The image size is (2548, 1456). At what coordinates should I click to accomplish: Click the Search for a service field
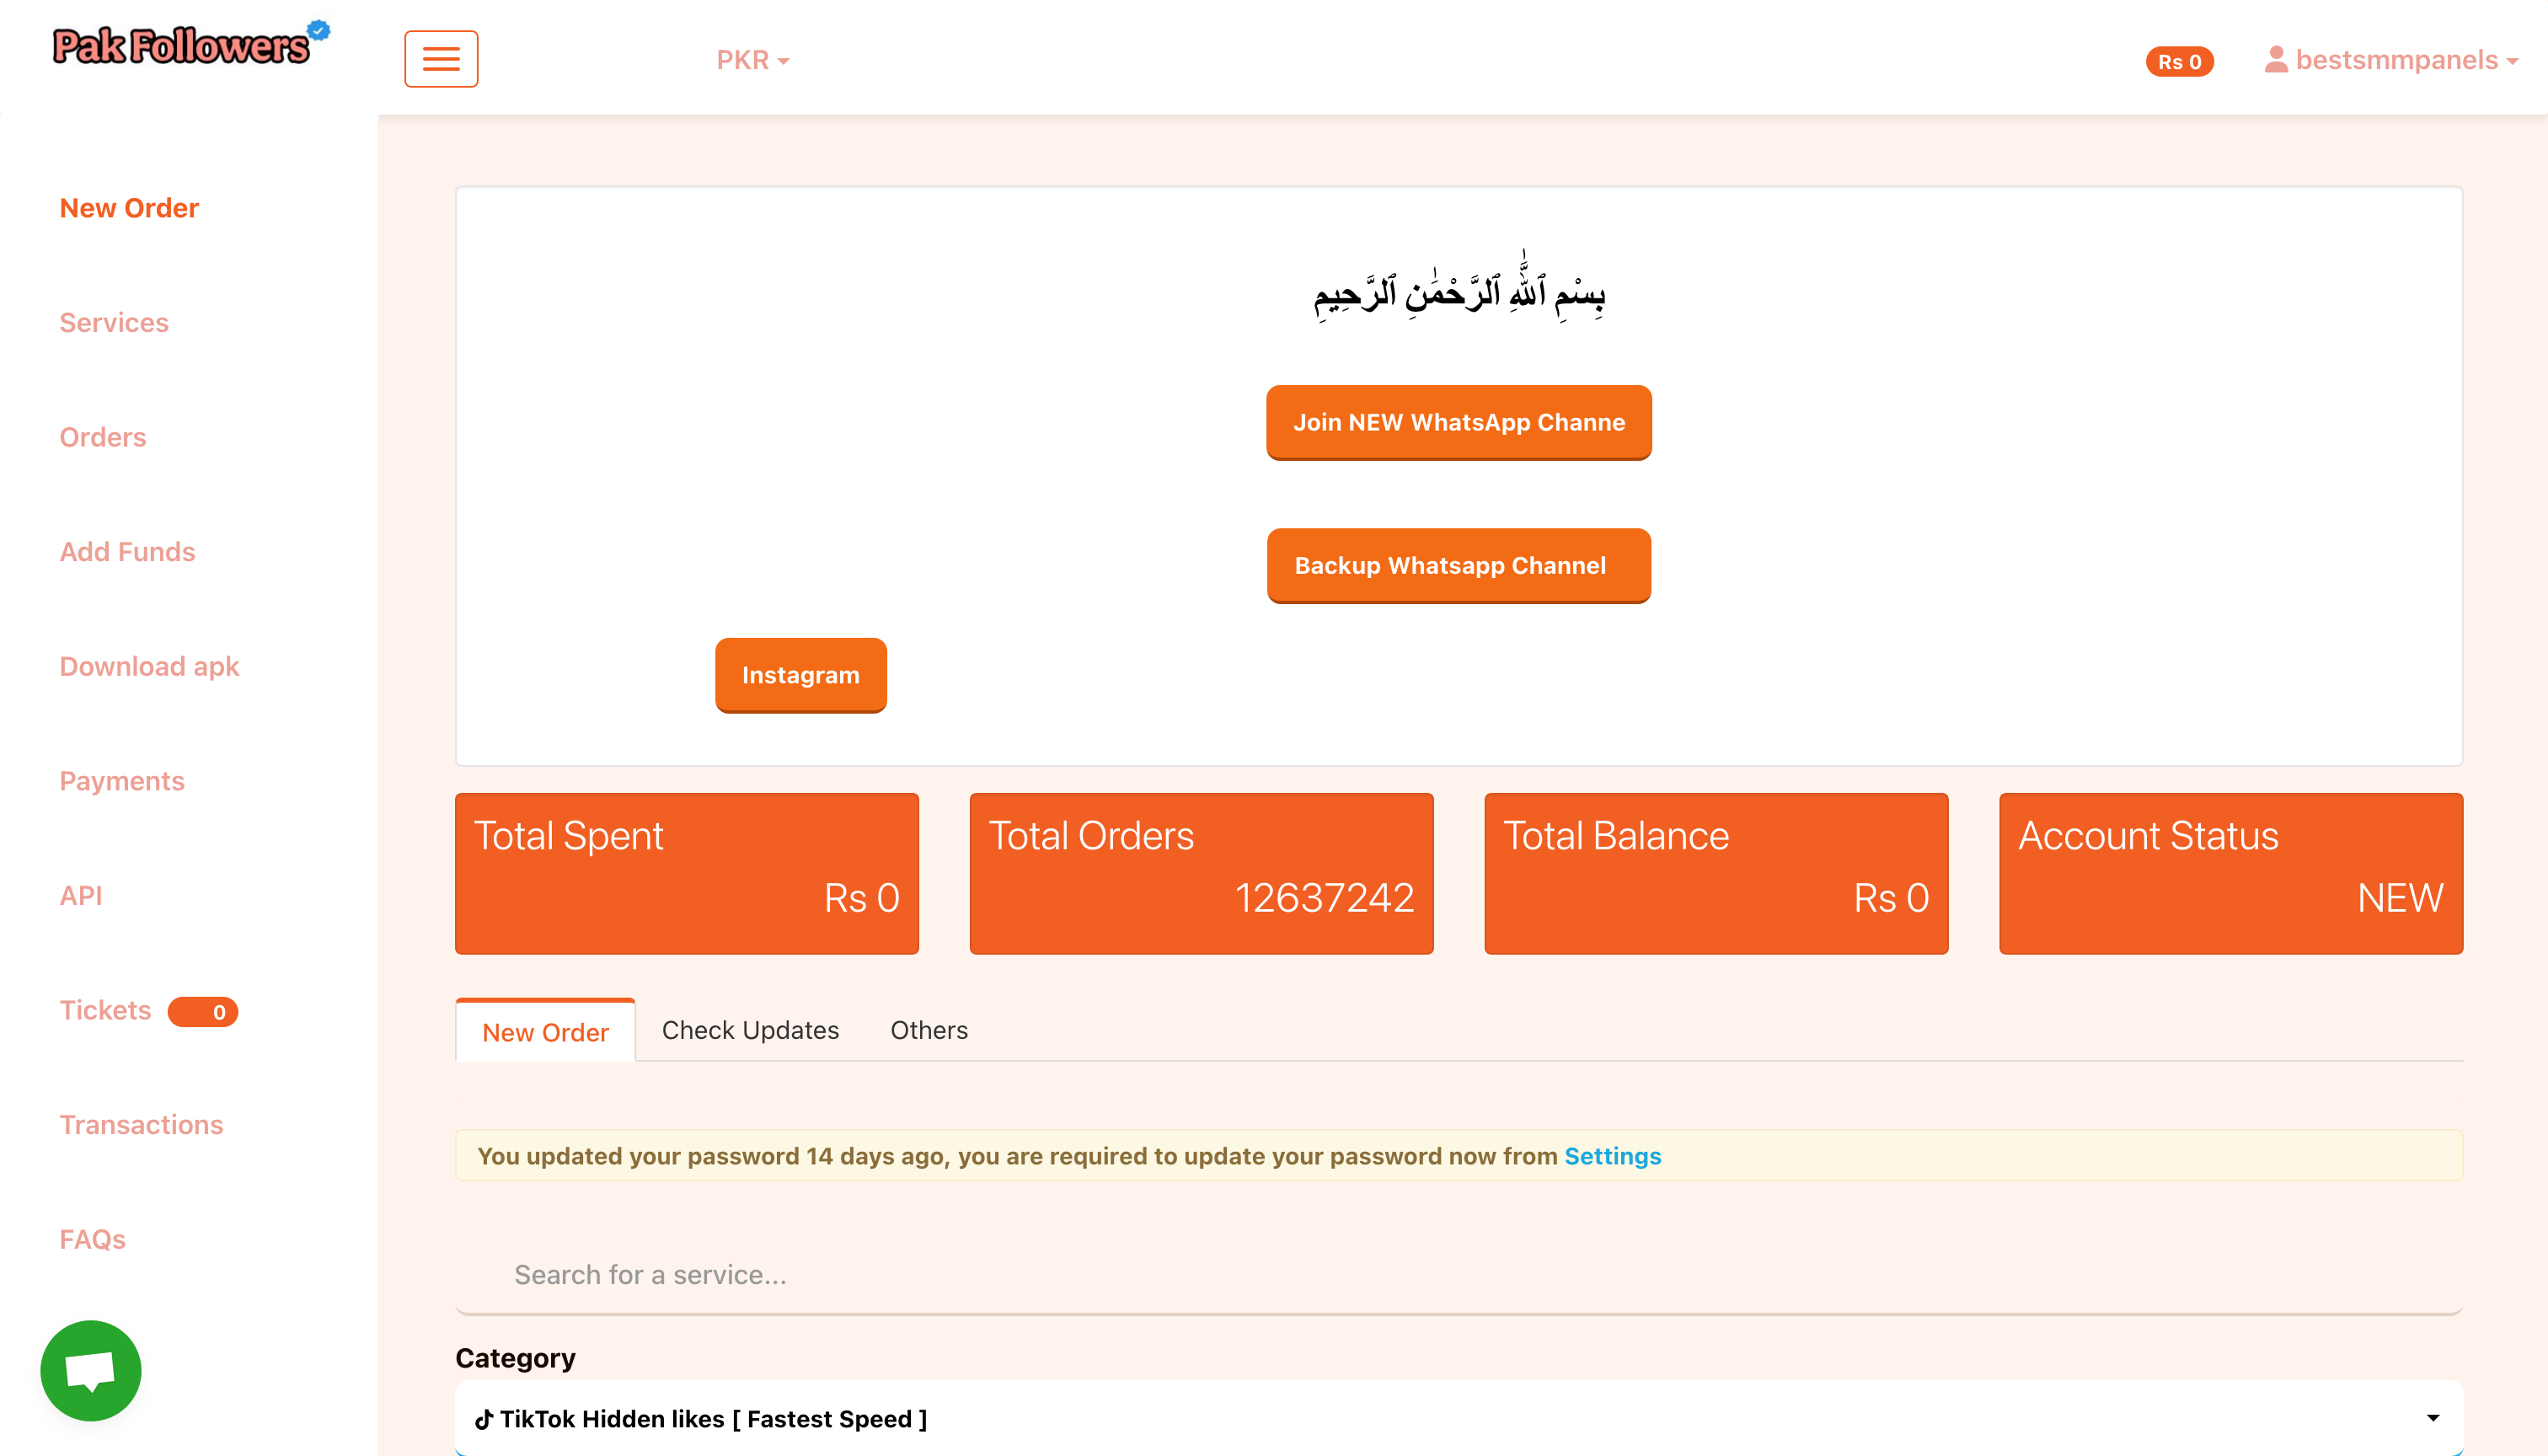[x=1458, y=1275]
